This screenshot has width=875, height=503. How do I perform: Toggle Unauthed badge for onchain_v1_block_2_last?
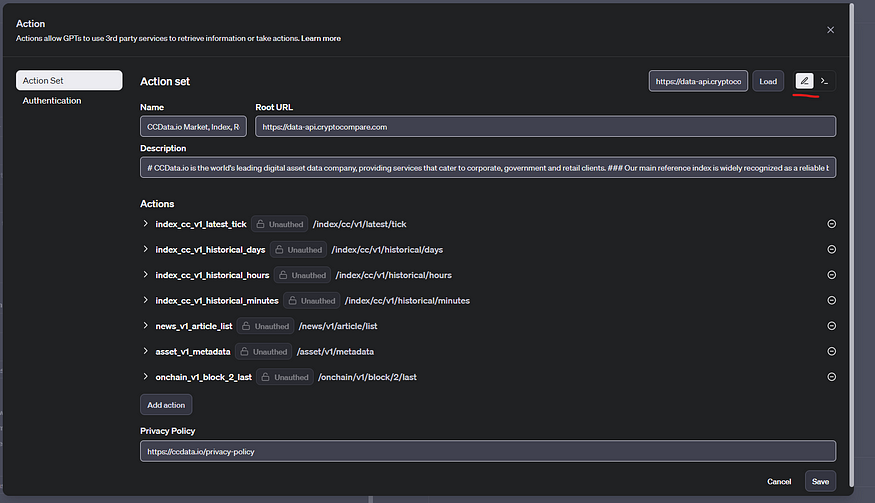[285, 377]
